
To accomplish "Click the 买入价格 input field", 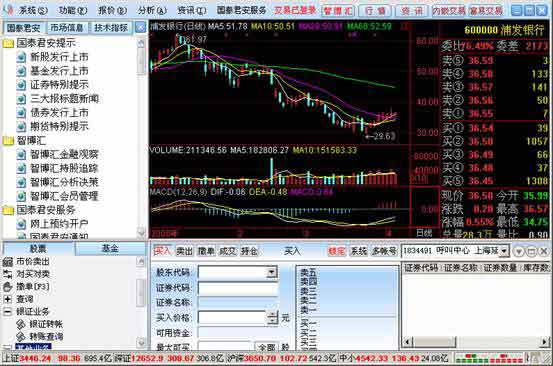I will tap(232, 317).
